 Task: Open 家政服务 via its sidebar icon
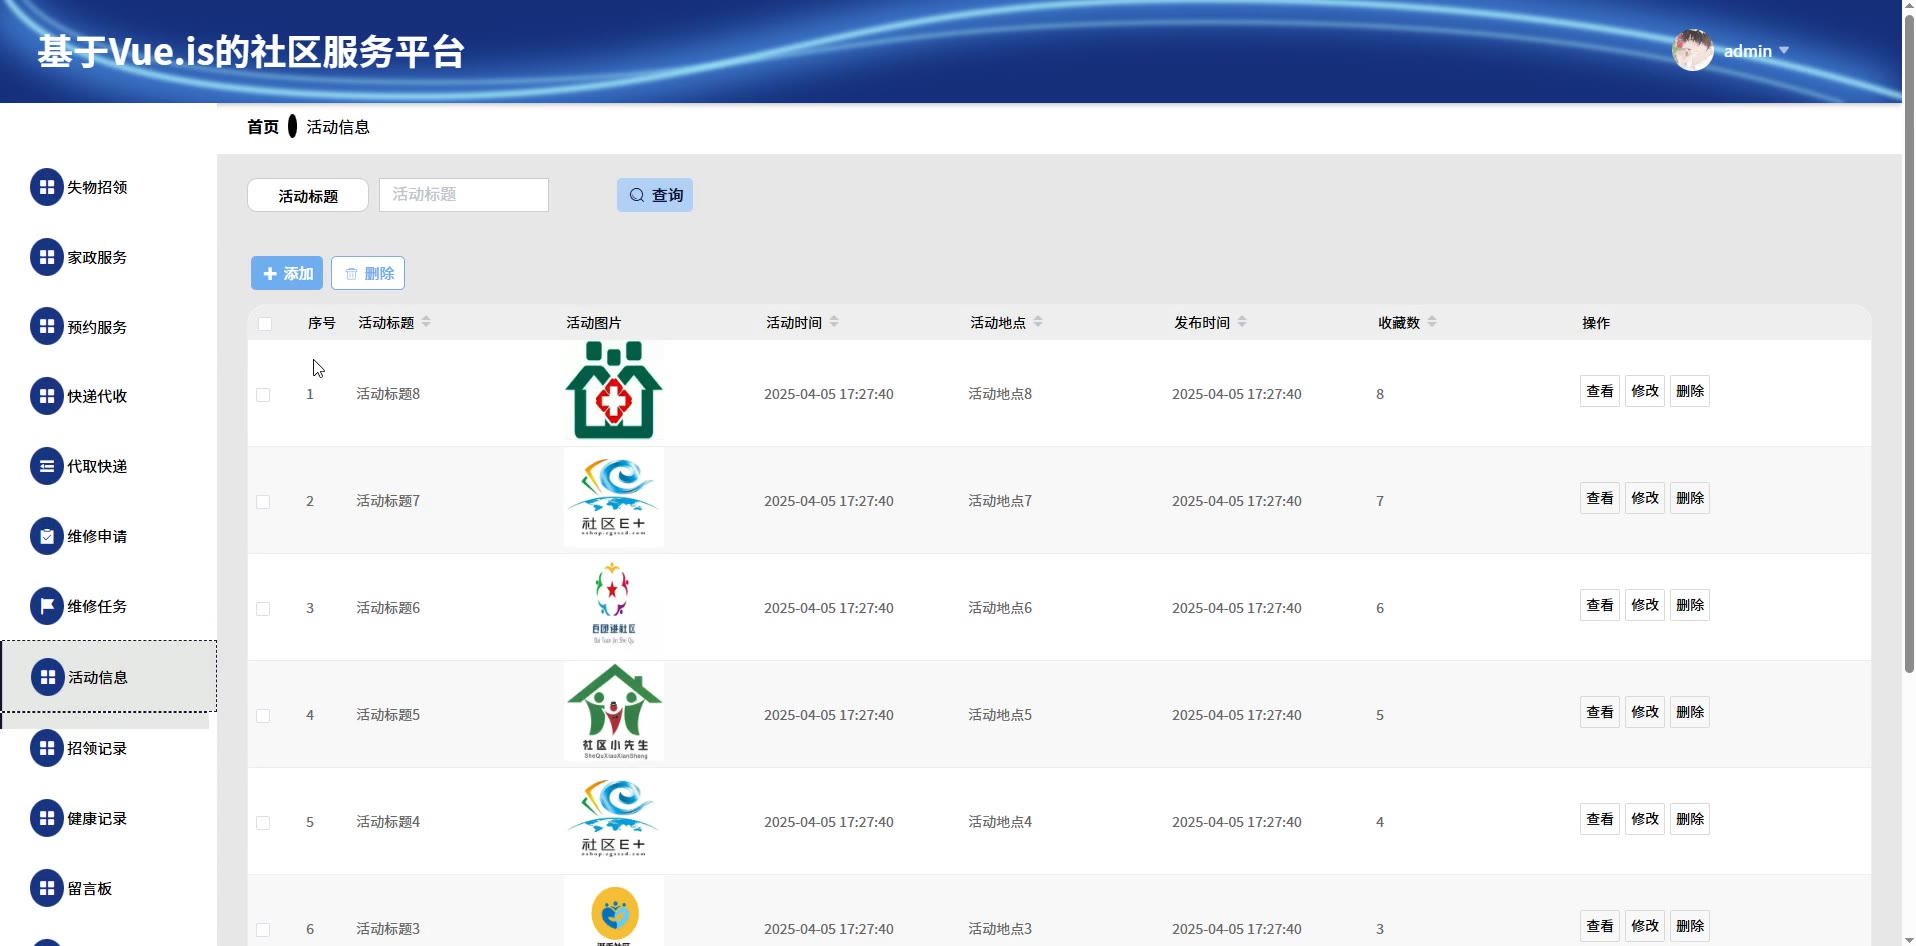coord(46,257)
